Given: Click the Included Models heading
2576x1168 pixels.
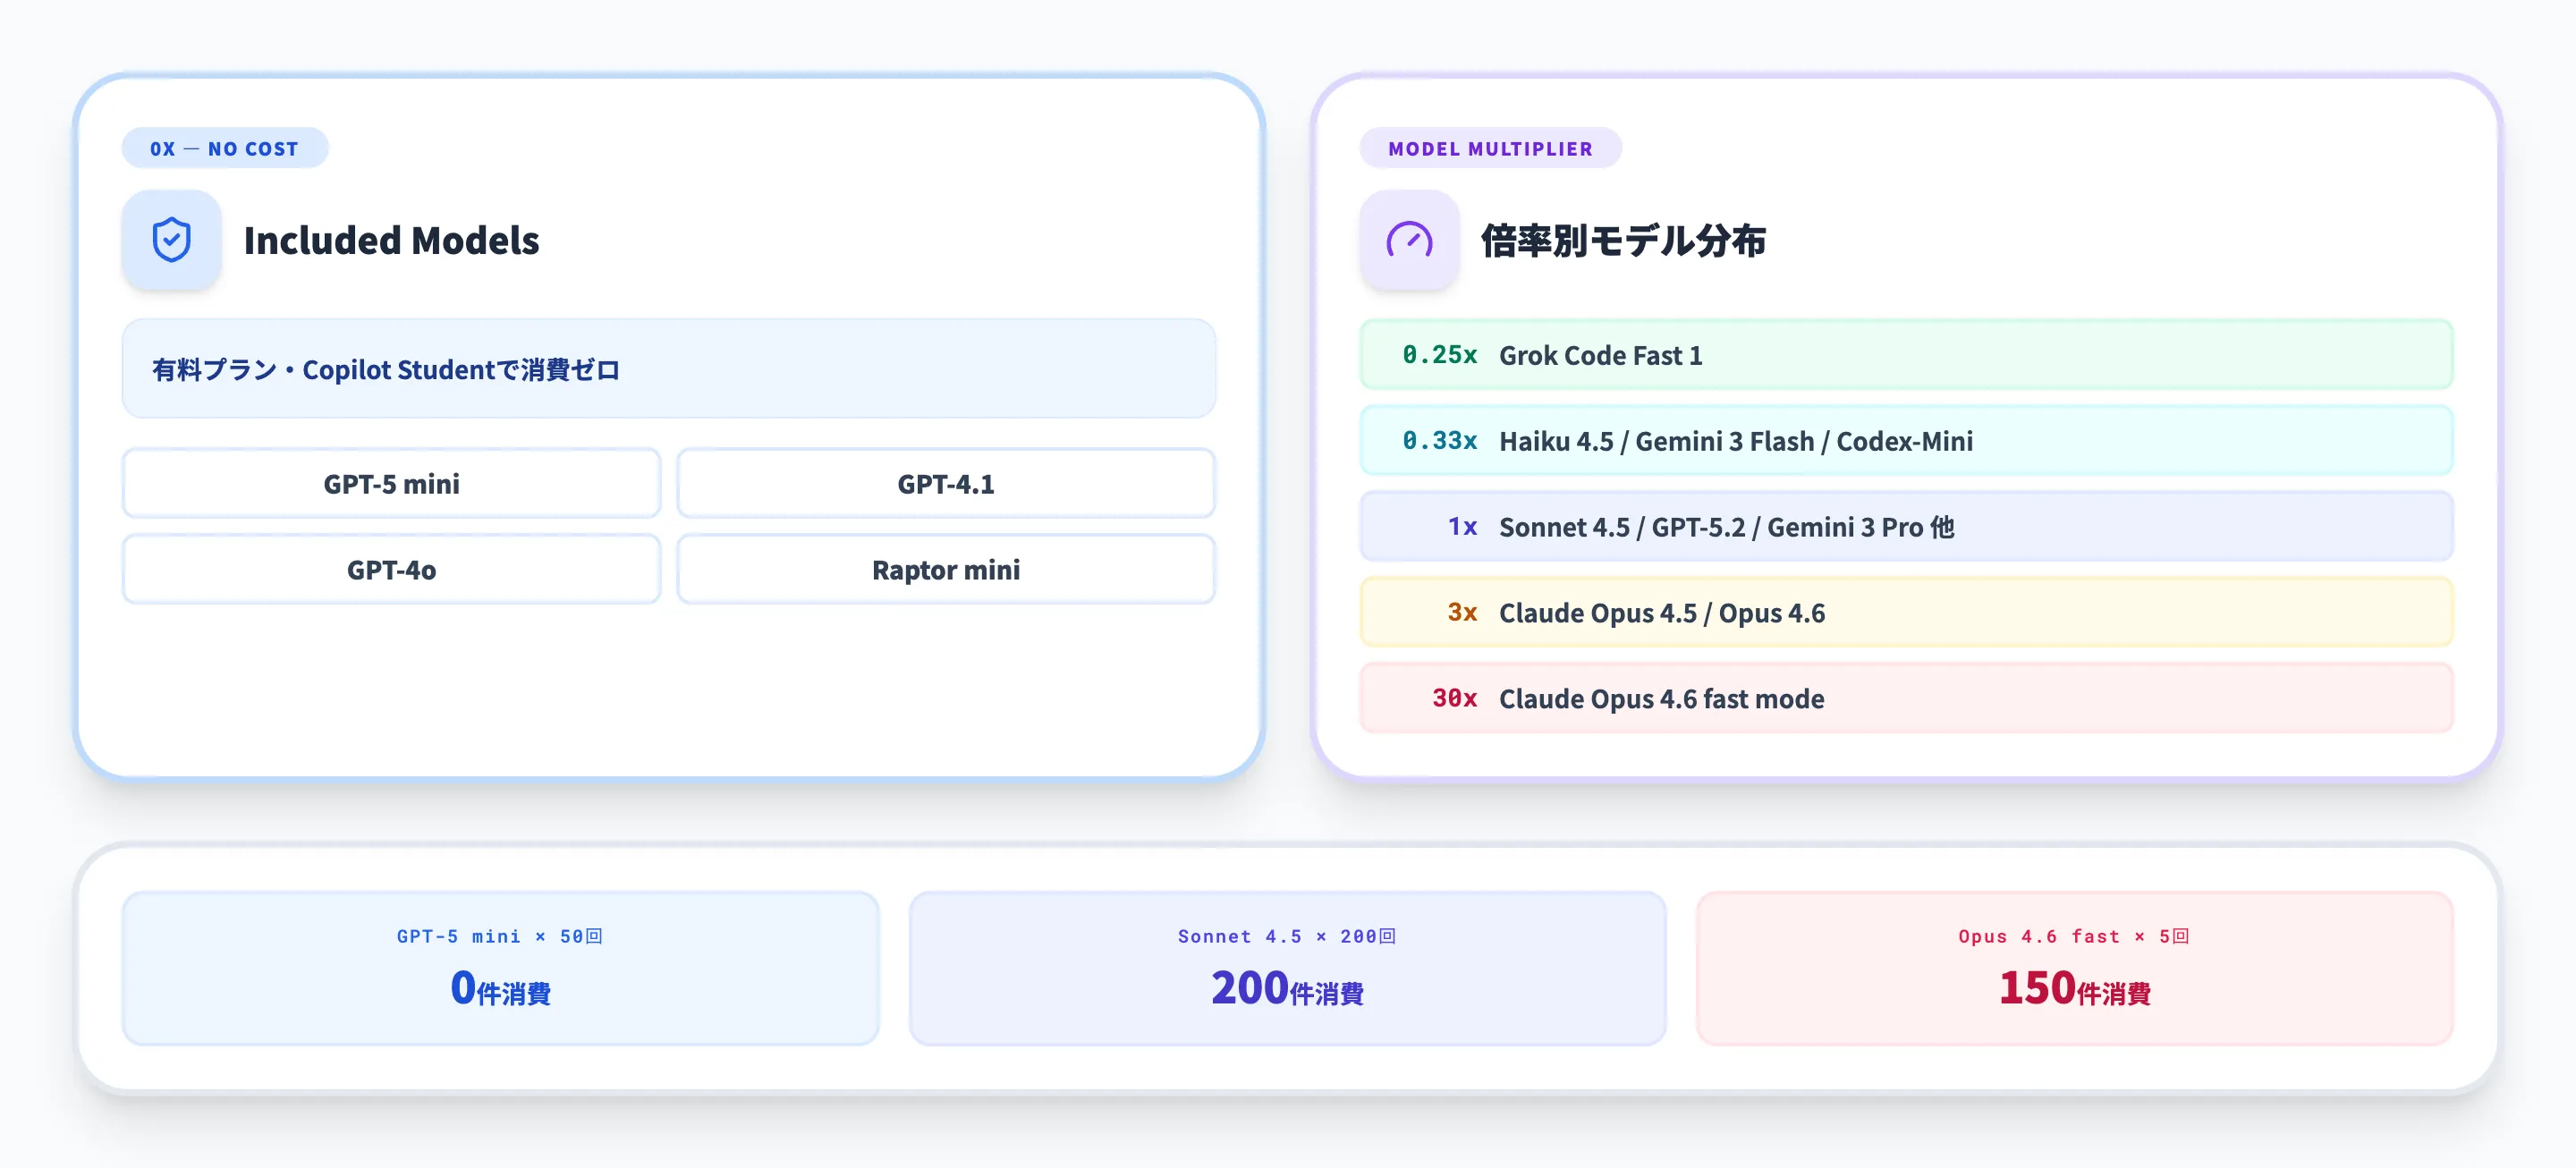Looking at the screenshot, I should [391, 241].
